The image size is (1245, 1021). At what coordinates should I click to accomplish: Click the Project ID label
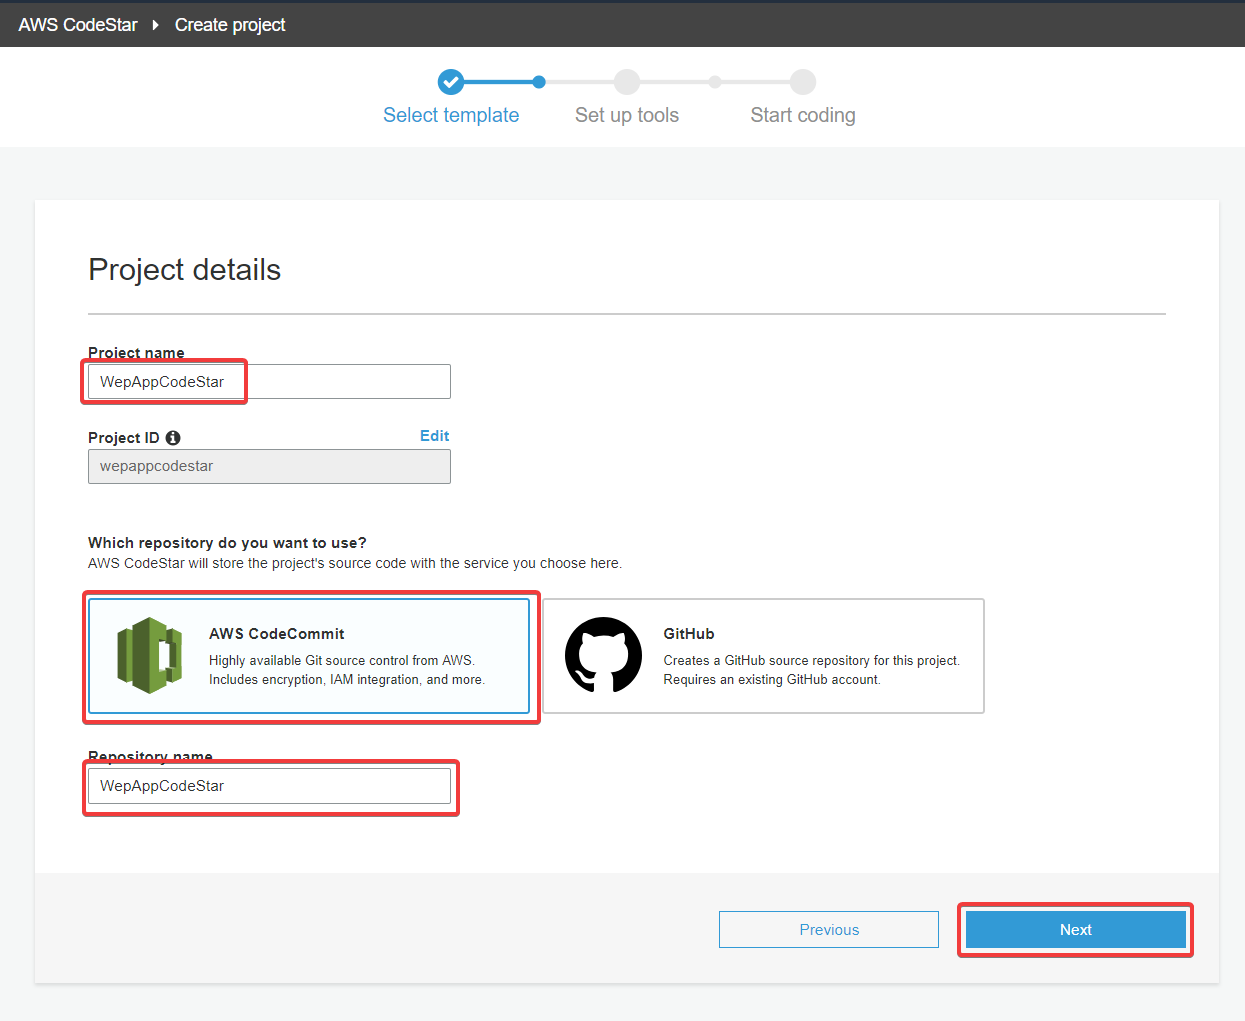click(x=124, y=438)
